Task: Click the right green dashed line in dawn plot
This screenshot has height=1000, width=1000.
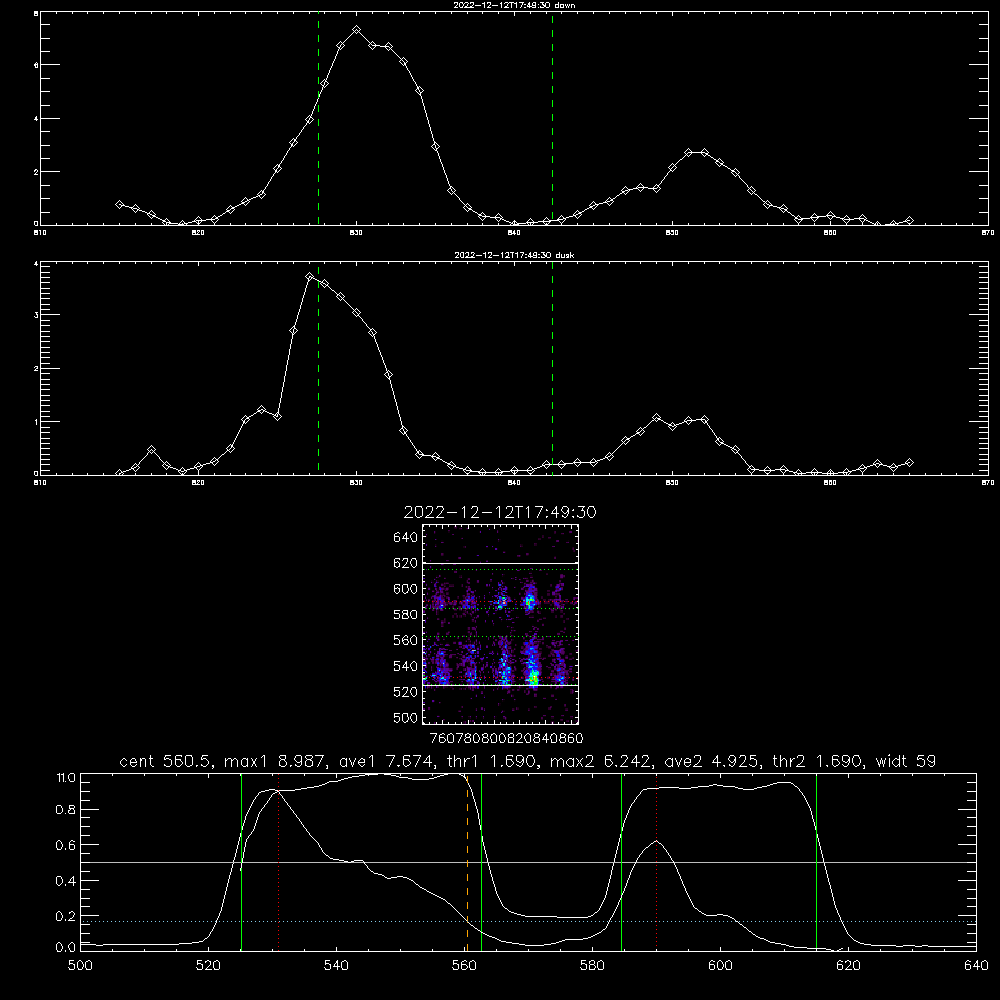Action: tap(552, 119)
